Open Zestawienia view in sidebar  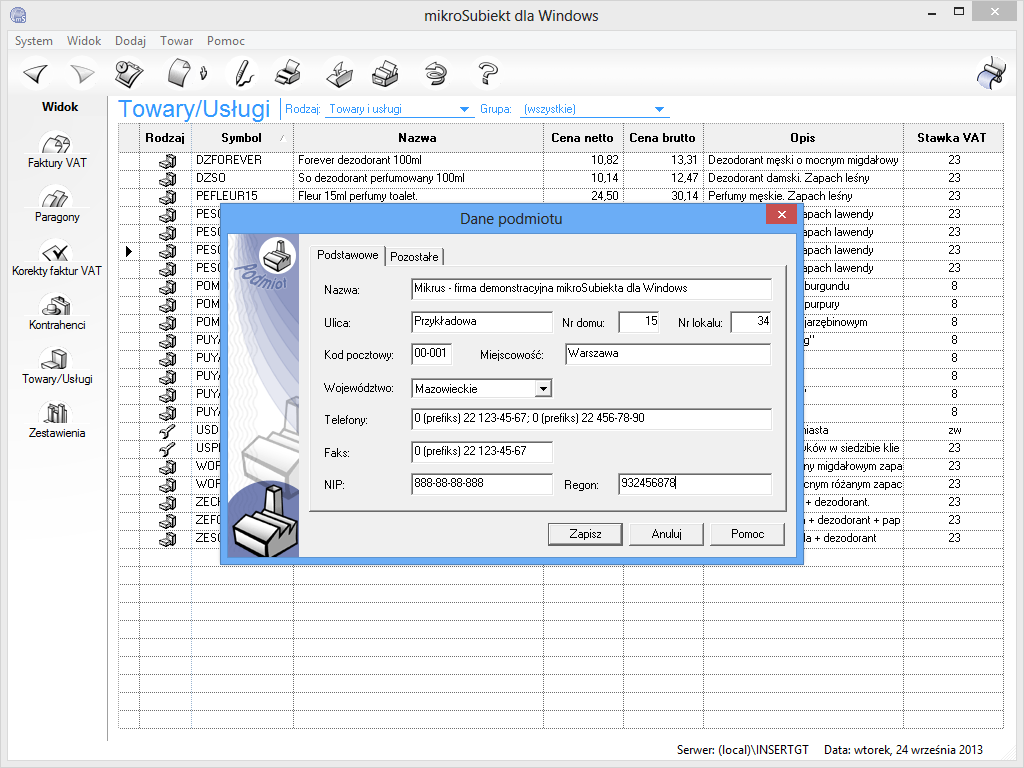click(57, 422)
